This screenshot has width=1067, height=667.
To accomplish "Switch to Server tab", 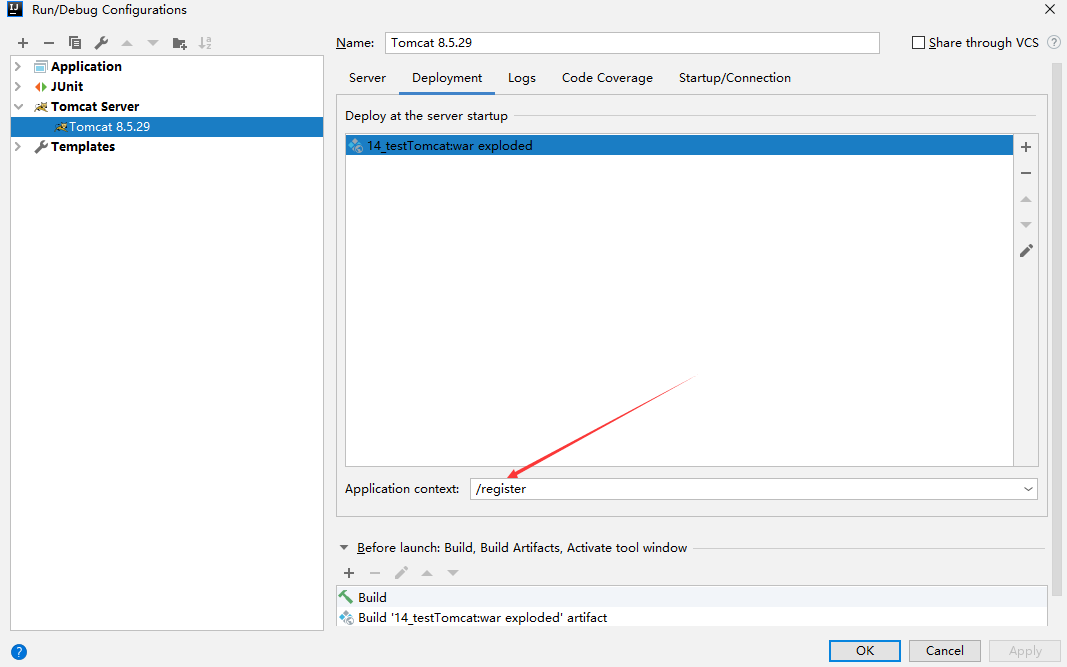I will coord(367,78).
